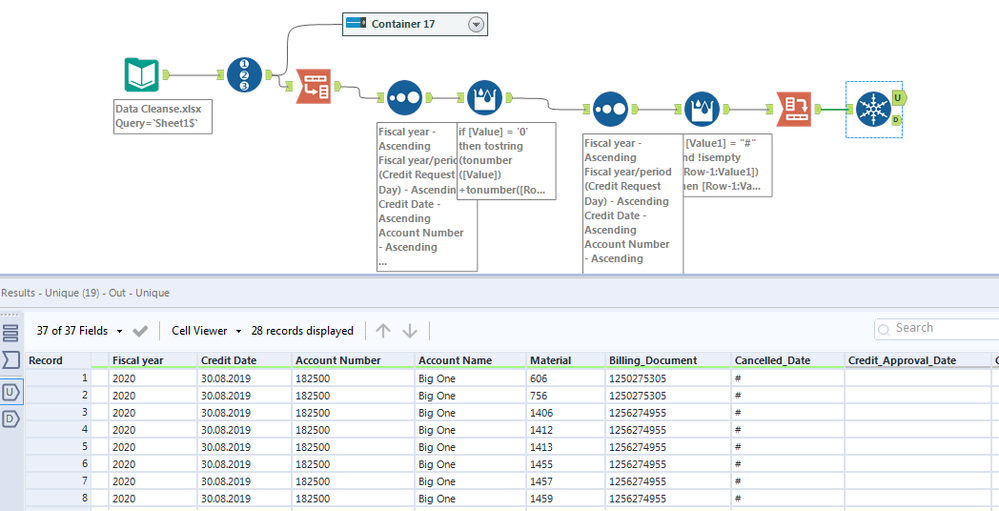This screenshot has height=511, width=999.
Task: Click the 28 records displayed label
Action: [x=303, y=331]
